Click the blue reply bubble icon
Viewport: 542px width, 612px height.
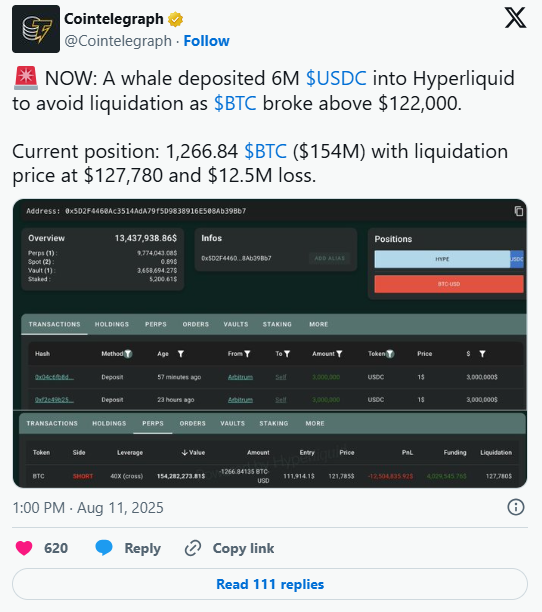(x=104, y=548)
